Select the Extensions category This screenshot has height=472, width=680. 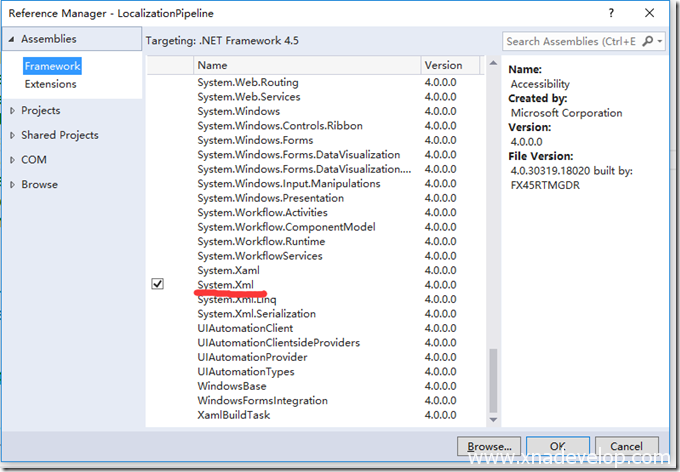pos(50,84)
